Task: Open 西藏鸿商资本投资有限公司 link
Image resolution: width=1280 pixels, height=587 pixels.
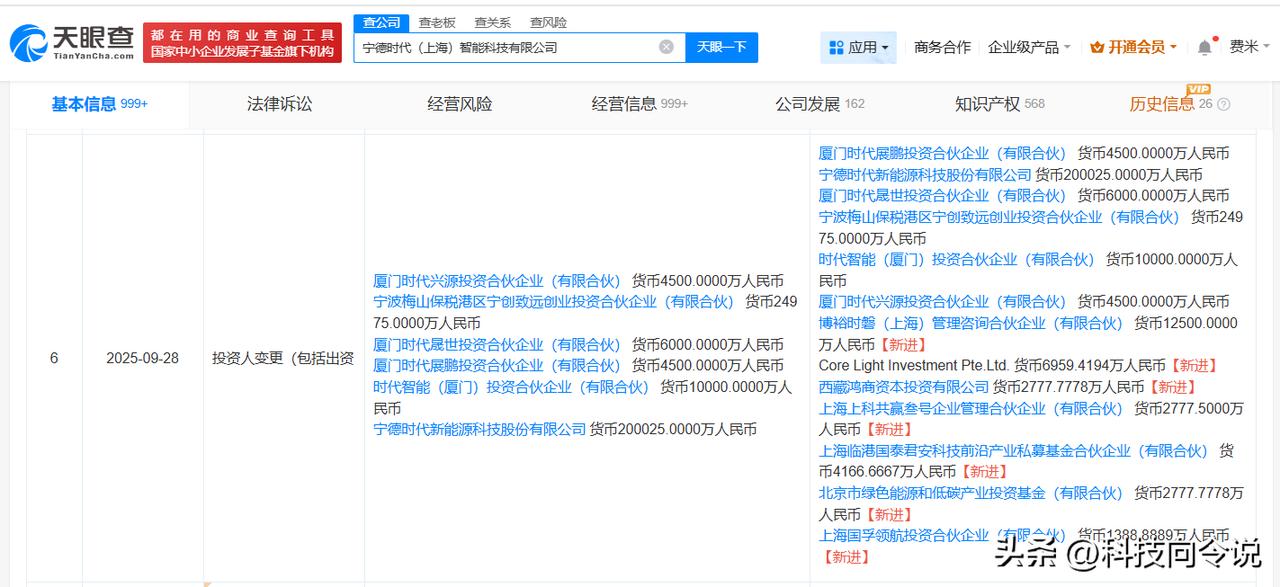Action: [x=904, y=387]
